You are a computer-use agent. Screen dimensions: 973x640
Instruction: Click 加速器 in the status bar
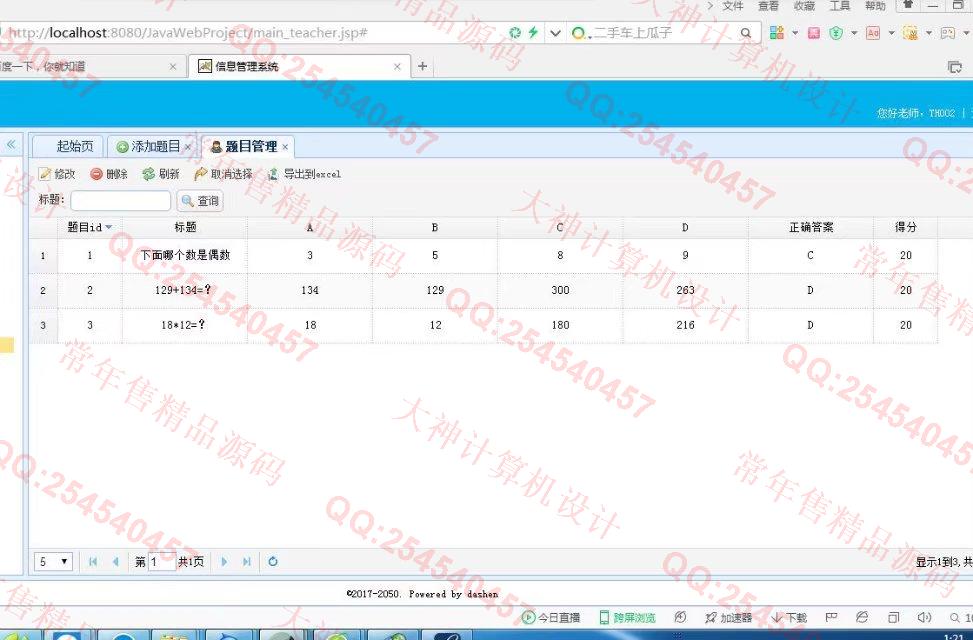click(729, 618)
